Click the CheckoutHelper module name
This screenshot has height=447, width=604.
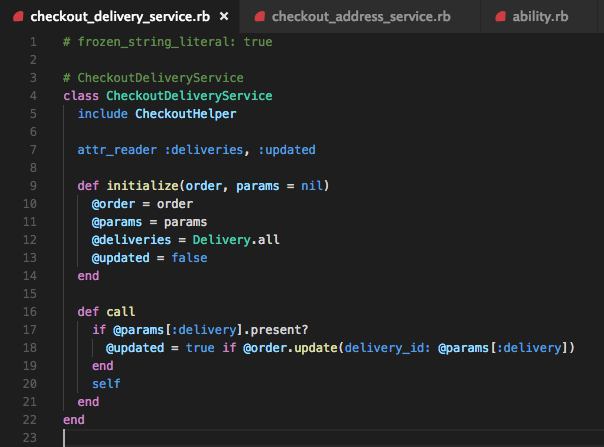coord(186,114)
